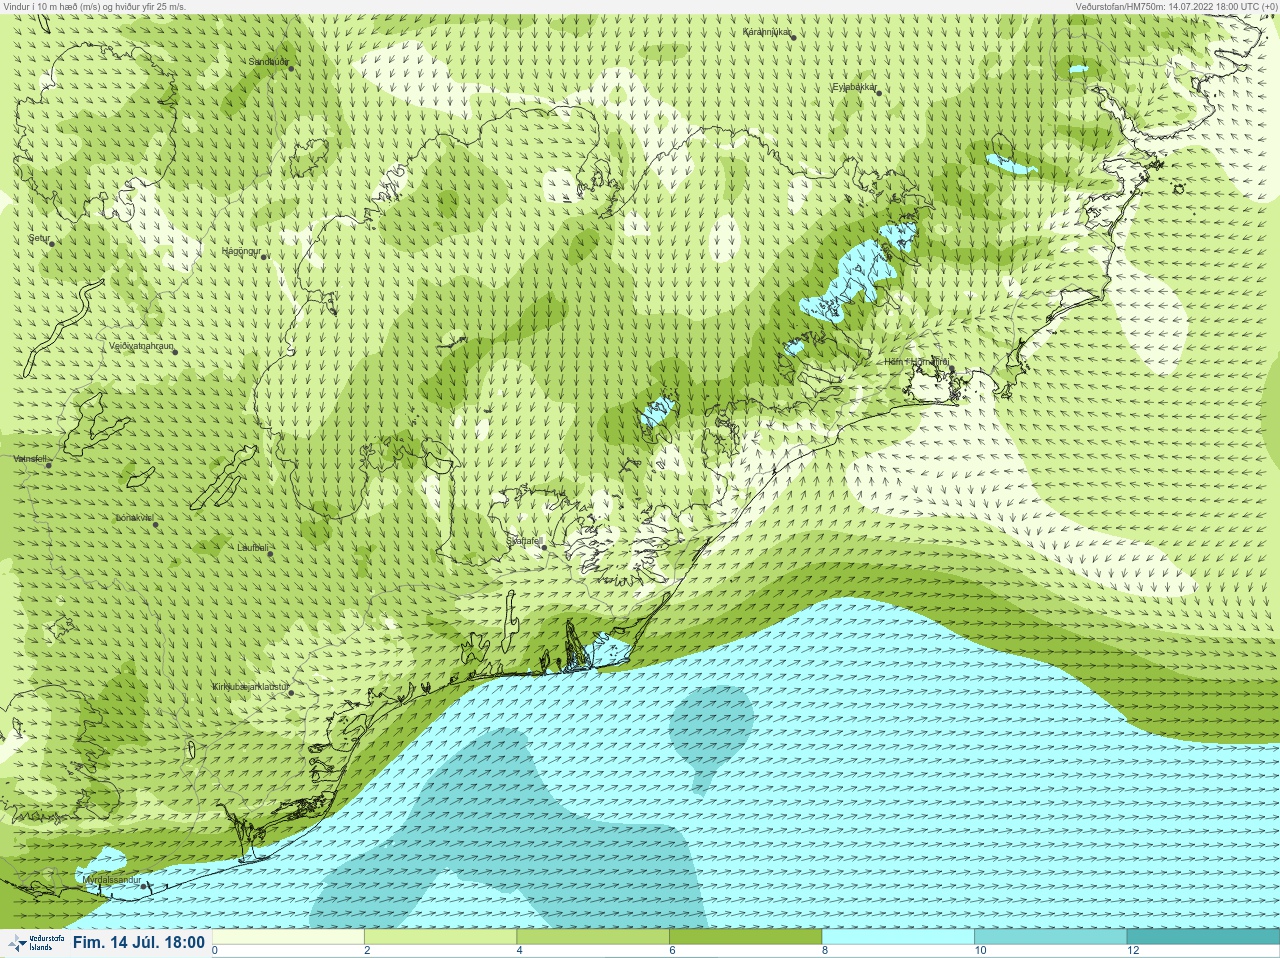Image resolution: width=1280 pixels, height=958 pixels.
Task: Click the 2–4 m/s legend color swatch
Action: (x=441, y=937)
